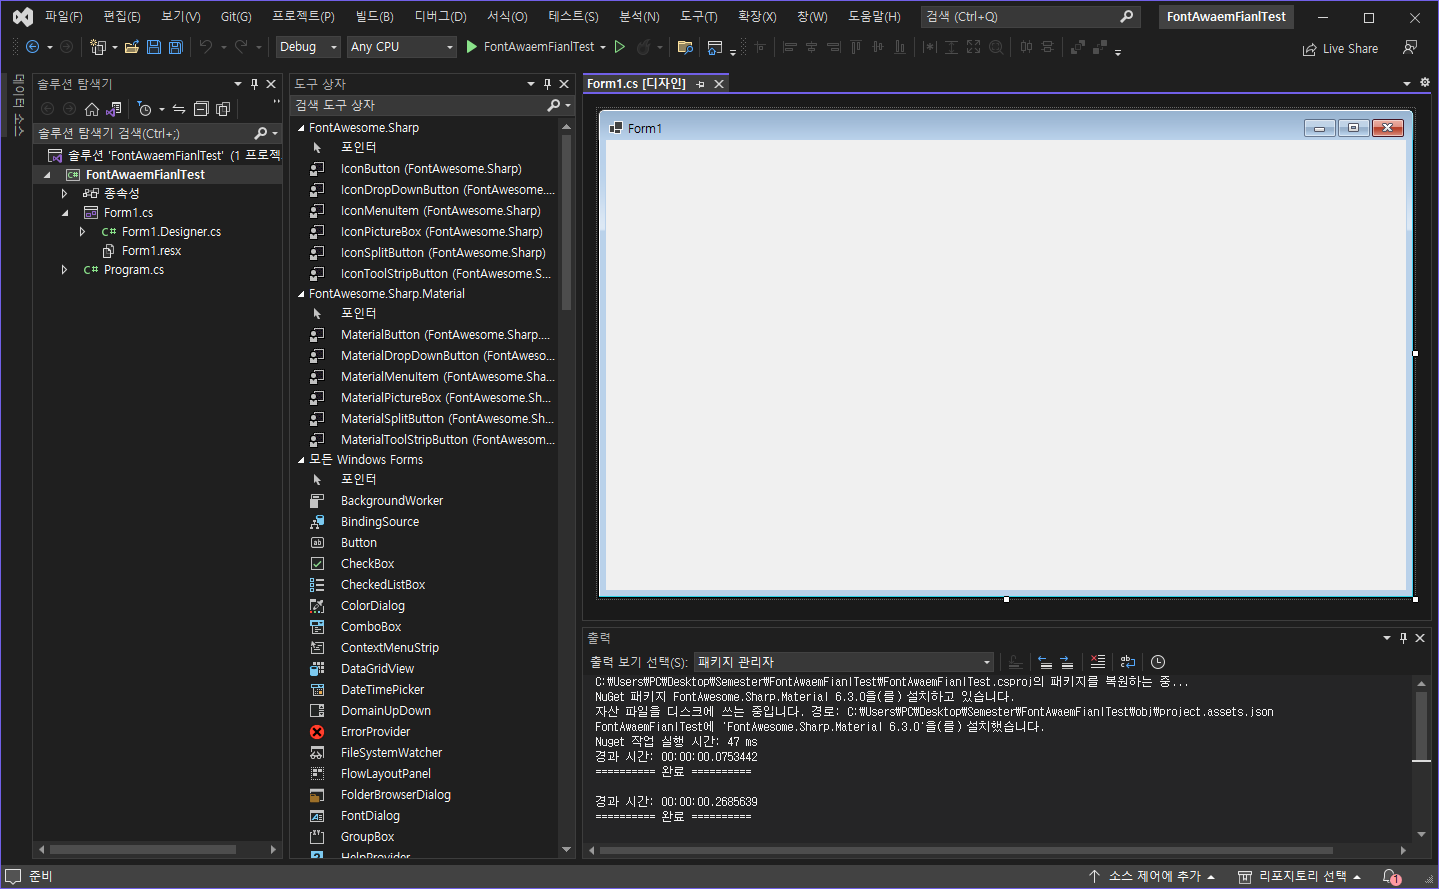The width and height of the screenshot is (1439, 889).
Task: Go to the next message in Output
Action: (x=1067, y=662)
